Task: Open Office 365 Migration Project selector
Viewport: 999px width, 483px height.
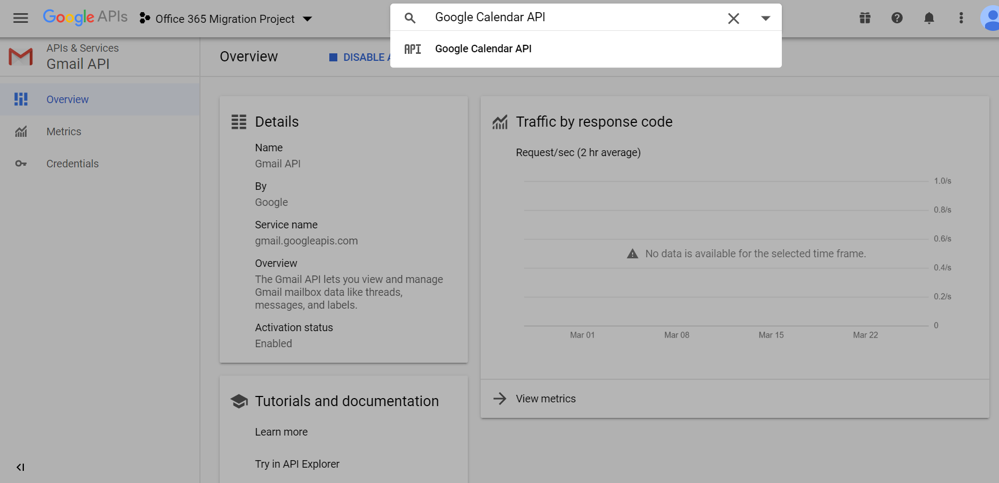Action: pos(226,19)
